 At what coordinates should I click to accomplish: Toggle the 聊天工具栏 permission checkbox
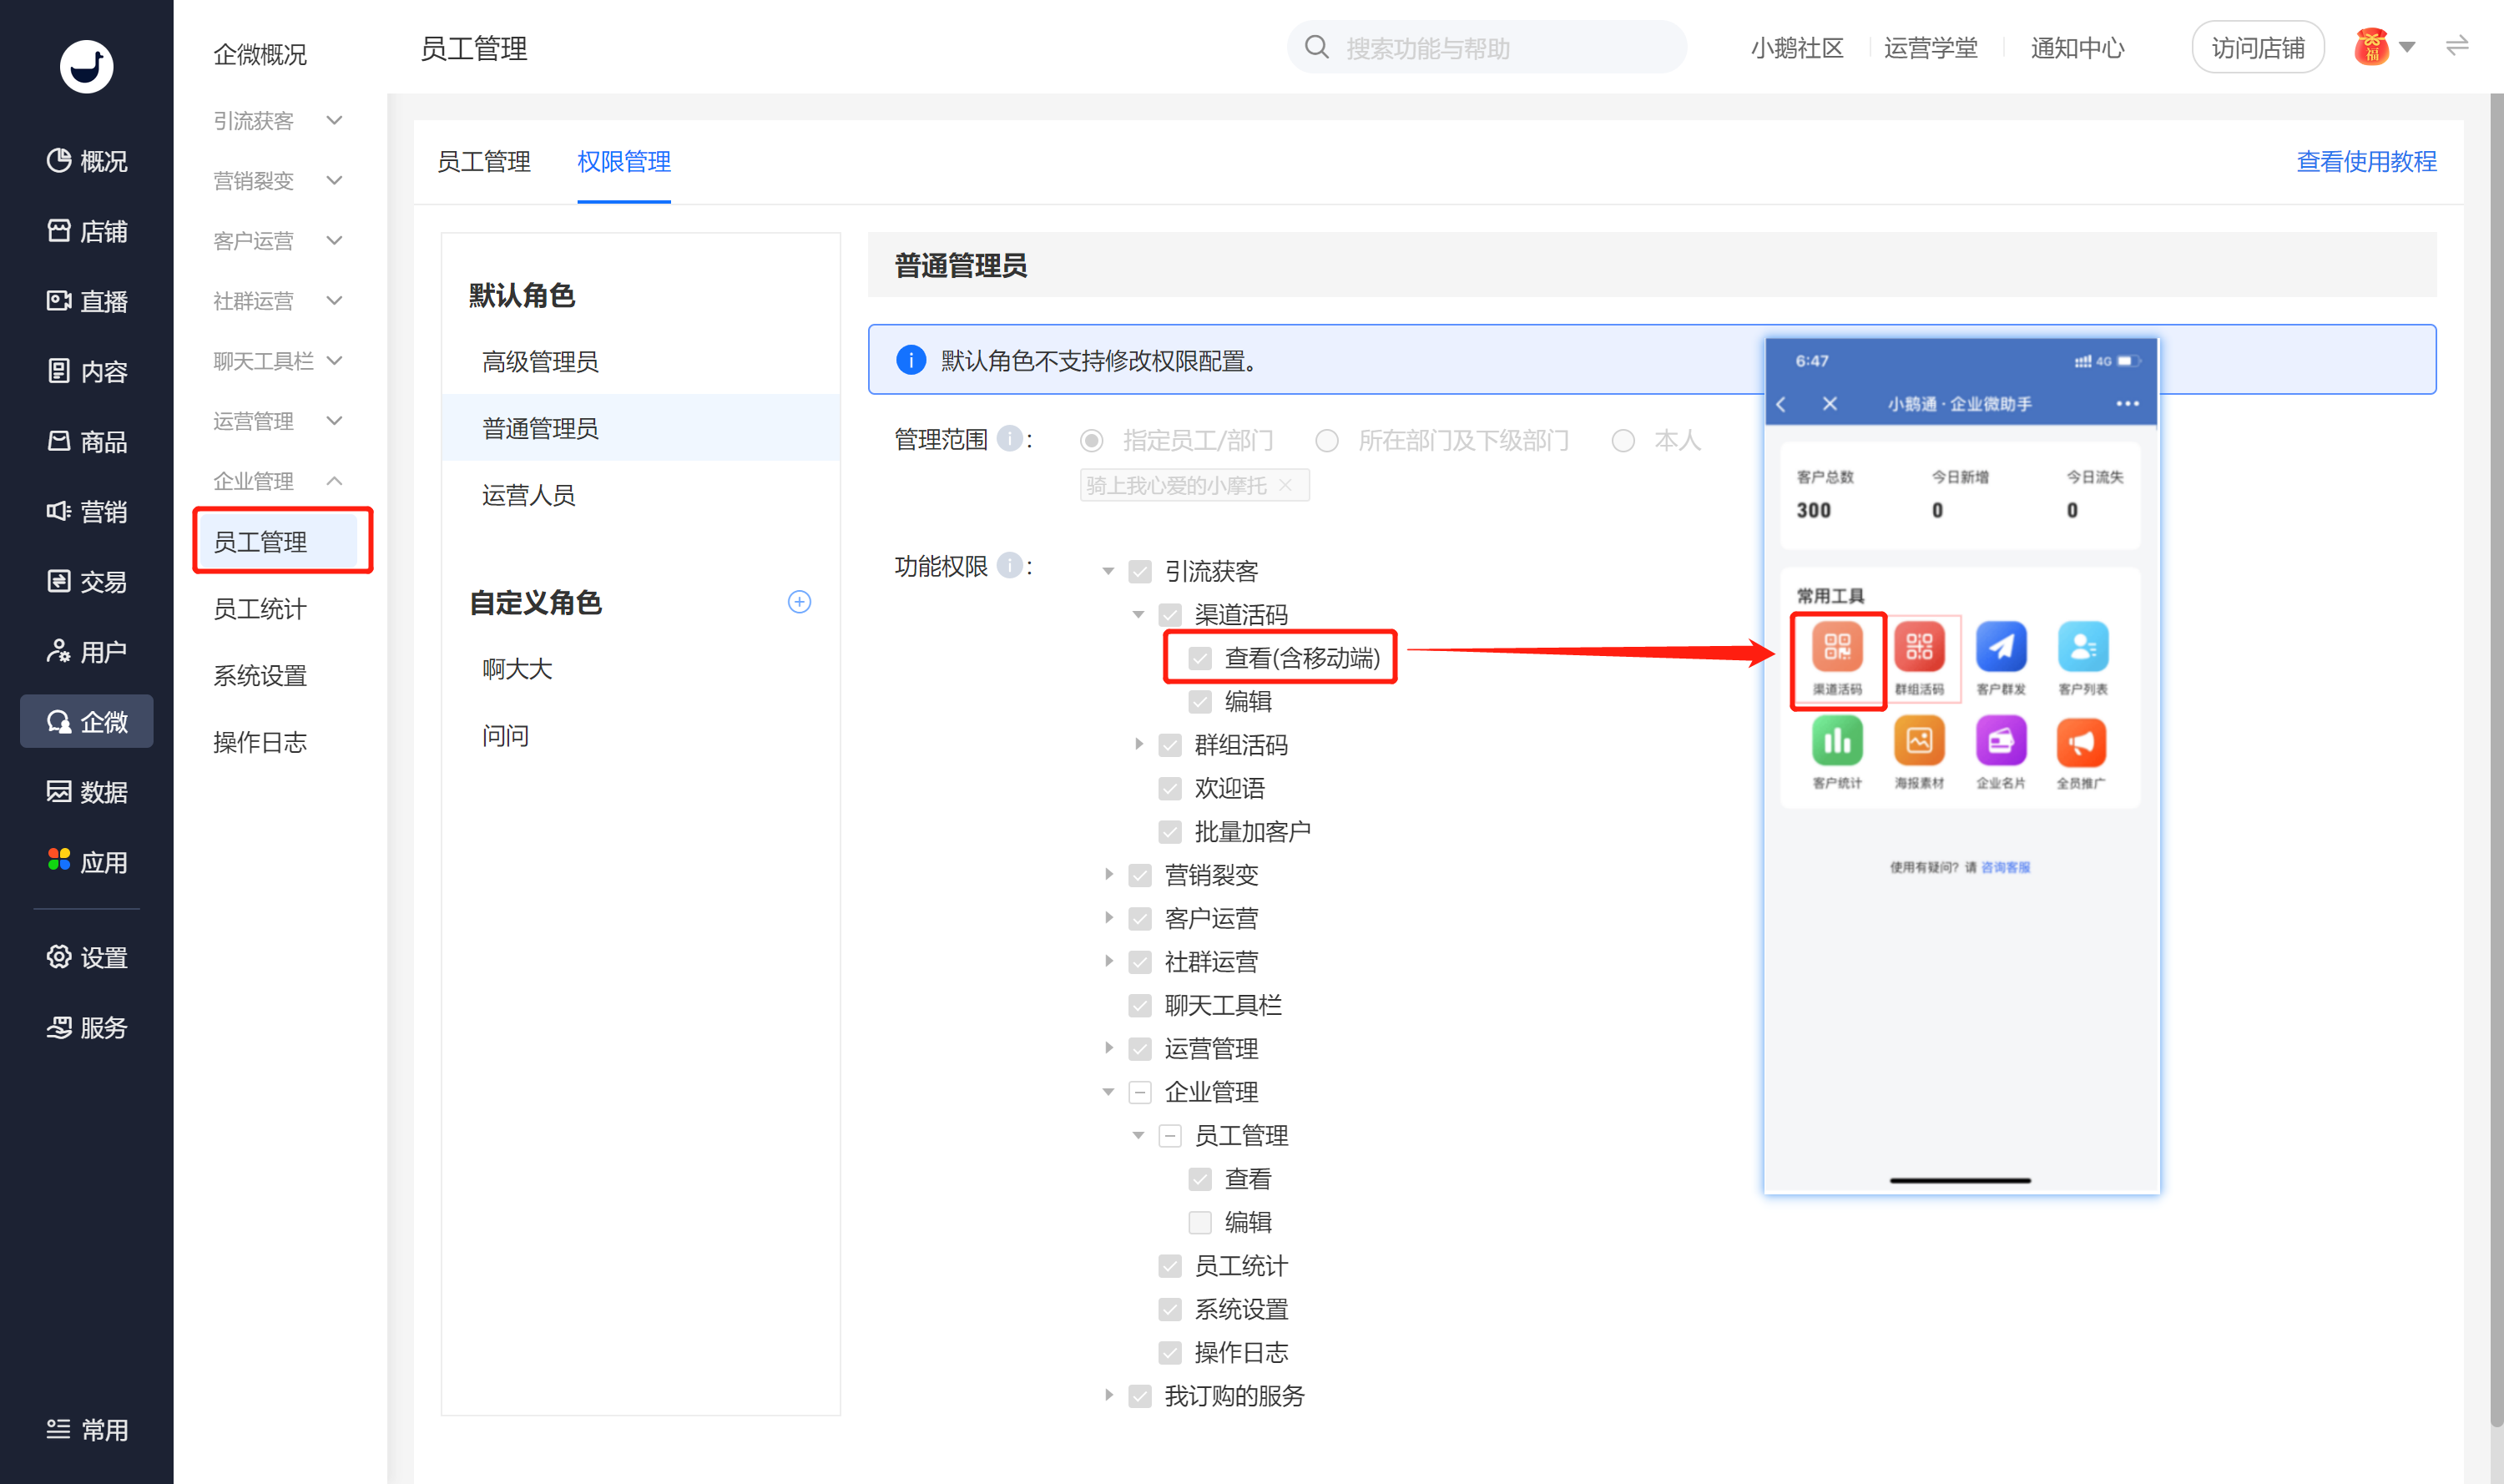1140,1005
